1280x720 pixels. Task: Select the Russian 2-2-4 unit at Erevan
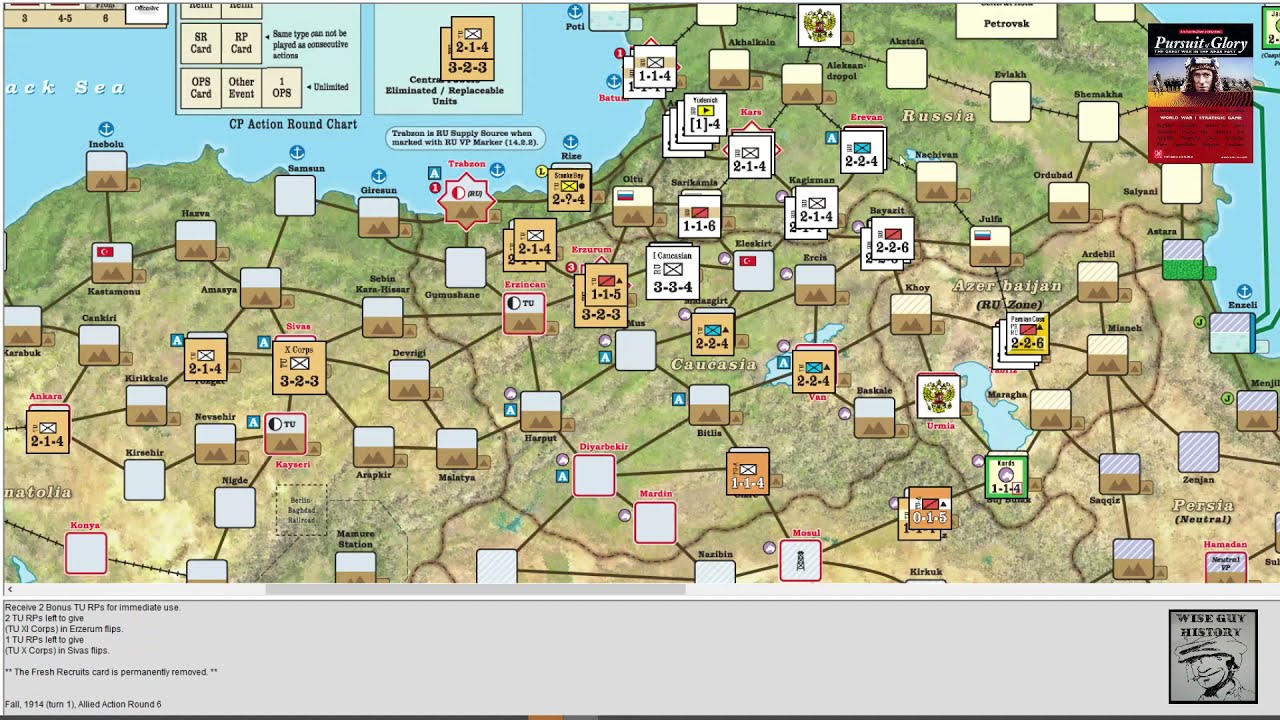click(x=862, y=150)
